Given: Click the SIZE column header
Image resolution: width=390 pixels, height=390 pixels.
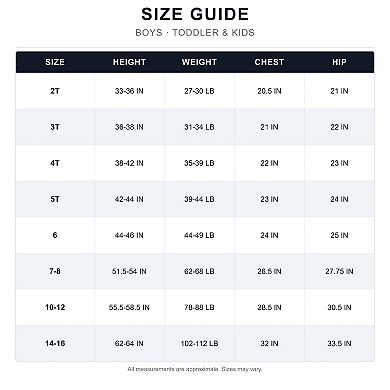Looking at the screenshot, I should 55,62.
